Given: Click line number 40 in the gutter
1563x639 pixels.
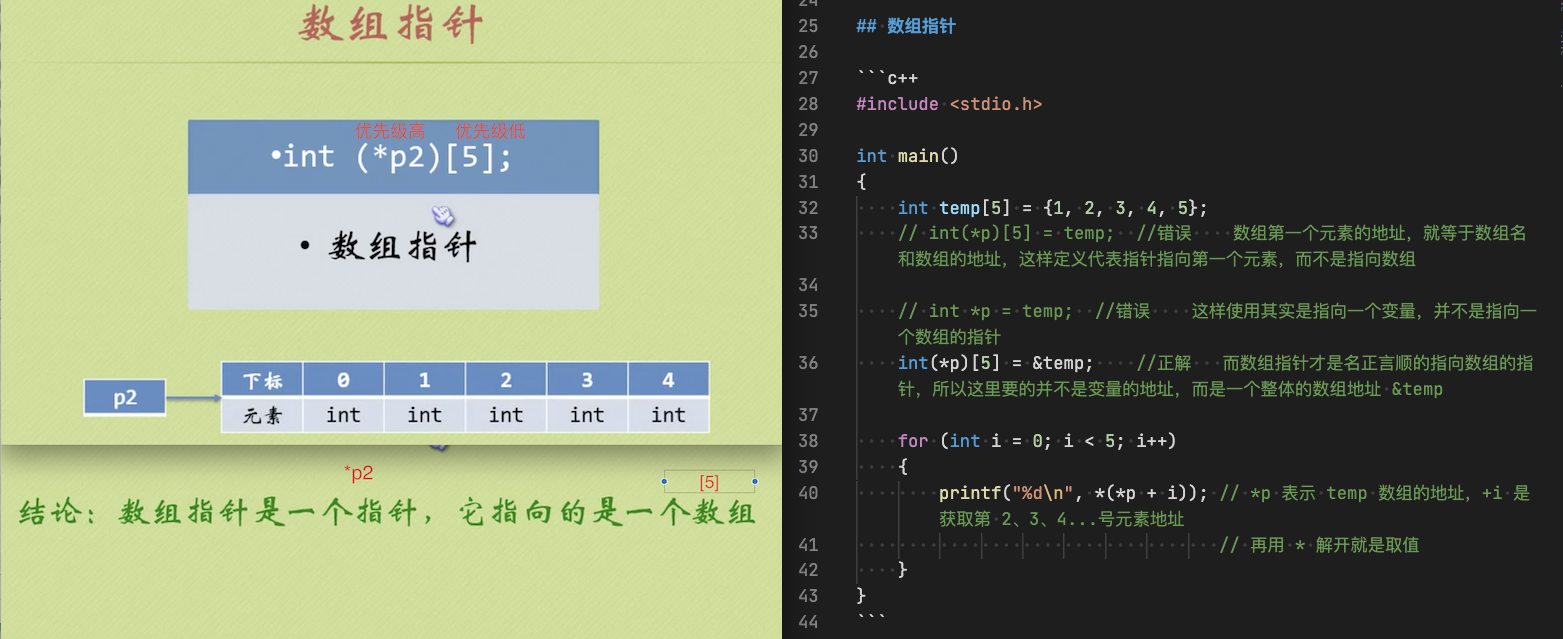Looking at the screenshot, I should coord(808,493).
